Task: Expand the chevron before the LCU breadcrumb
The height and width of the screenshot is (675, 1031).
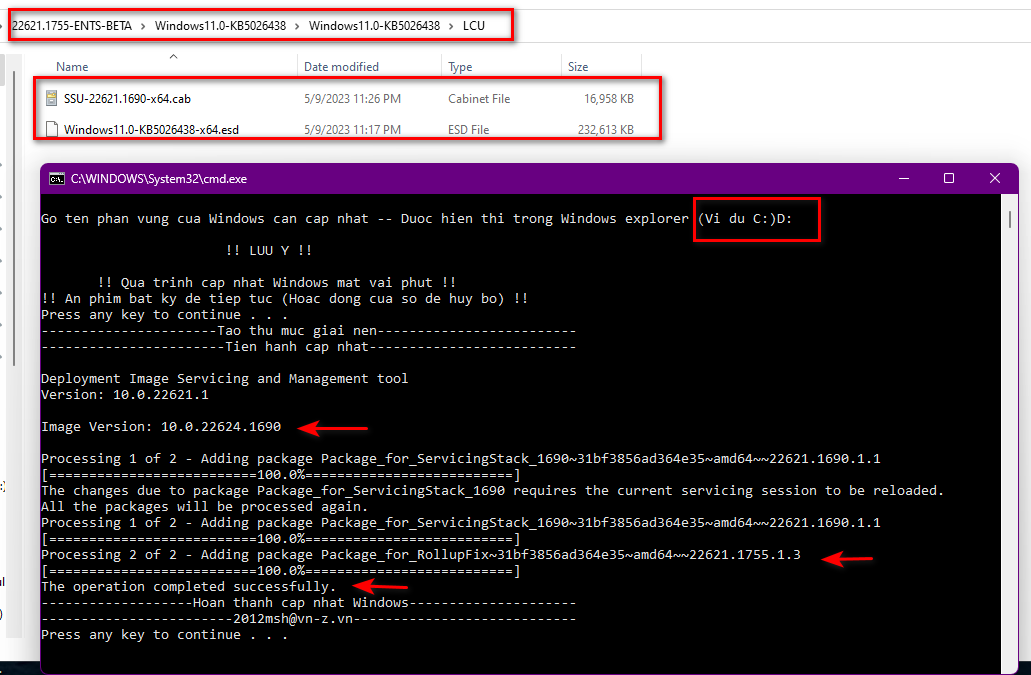Action: 451,26
